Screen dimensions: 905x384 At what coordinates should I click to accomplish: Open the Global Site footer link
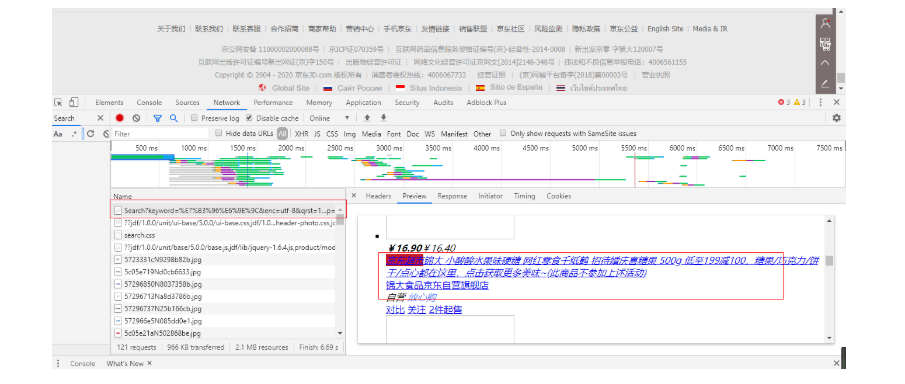click(x=290, y=88)
